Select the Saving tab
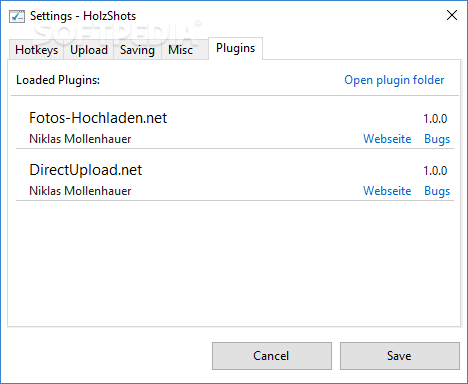 tap(137, 50)
